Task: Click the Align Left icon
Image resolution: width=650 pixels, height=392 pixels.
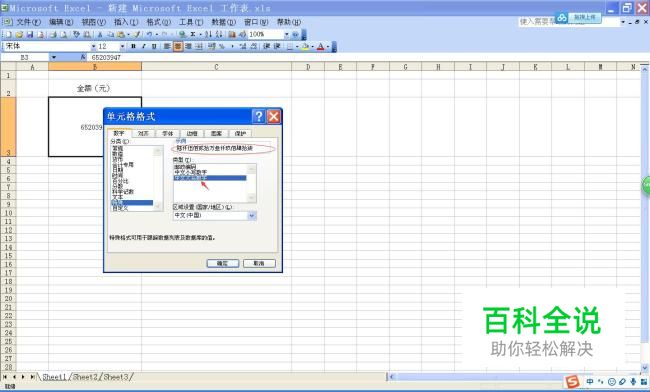Action: coord(167,46)
